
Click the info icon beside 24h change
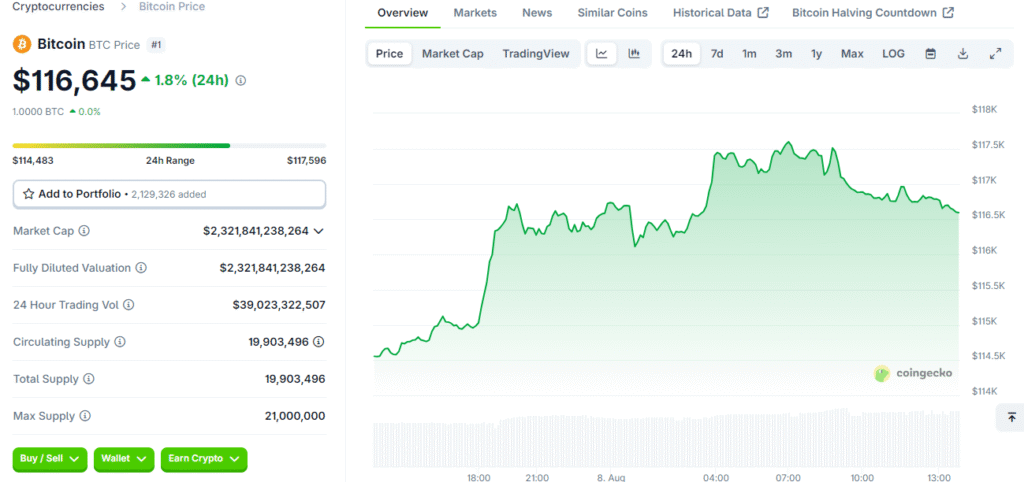pos(241,80)
